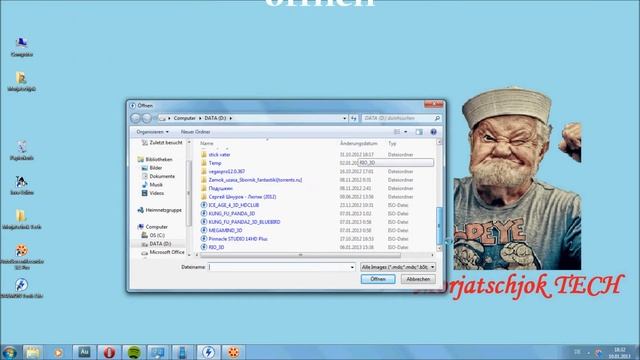Open the Opera browser taskbar icon

click(x=109, y=352)
